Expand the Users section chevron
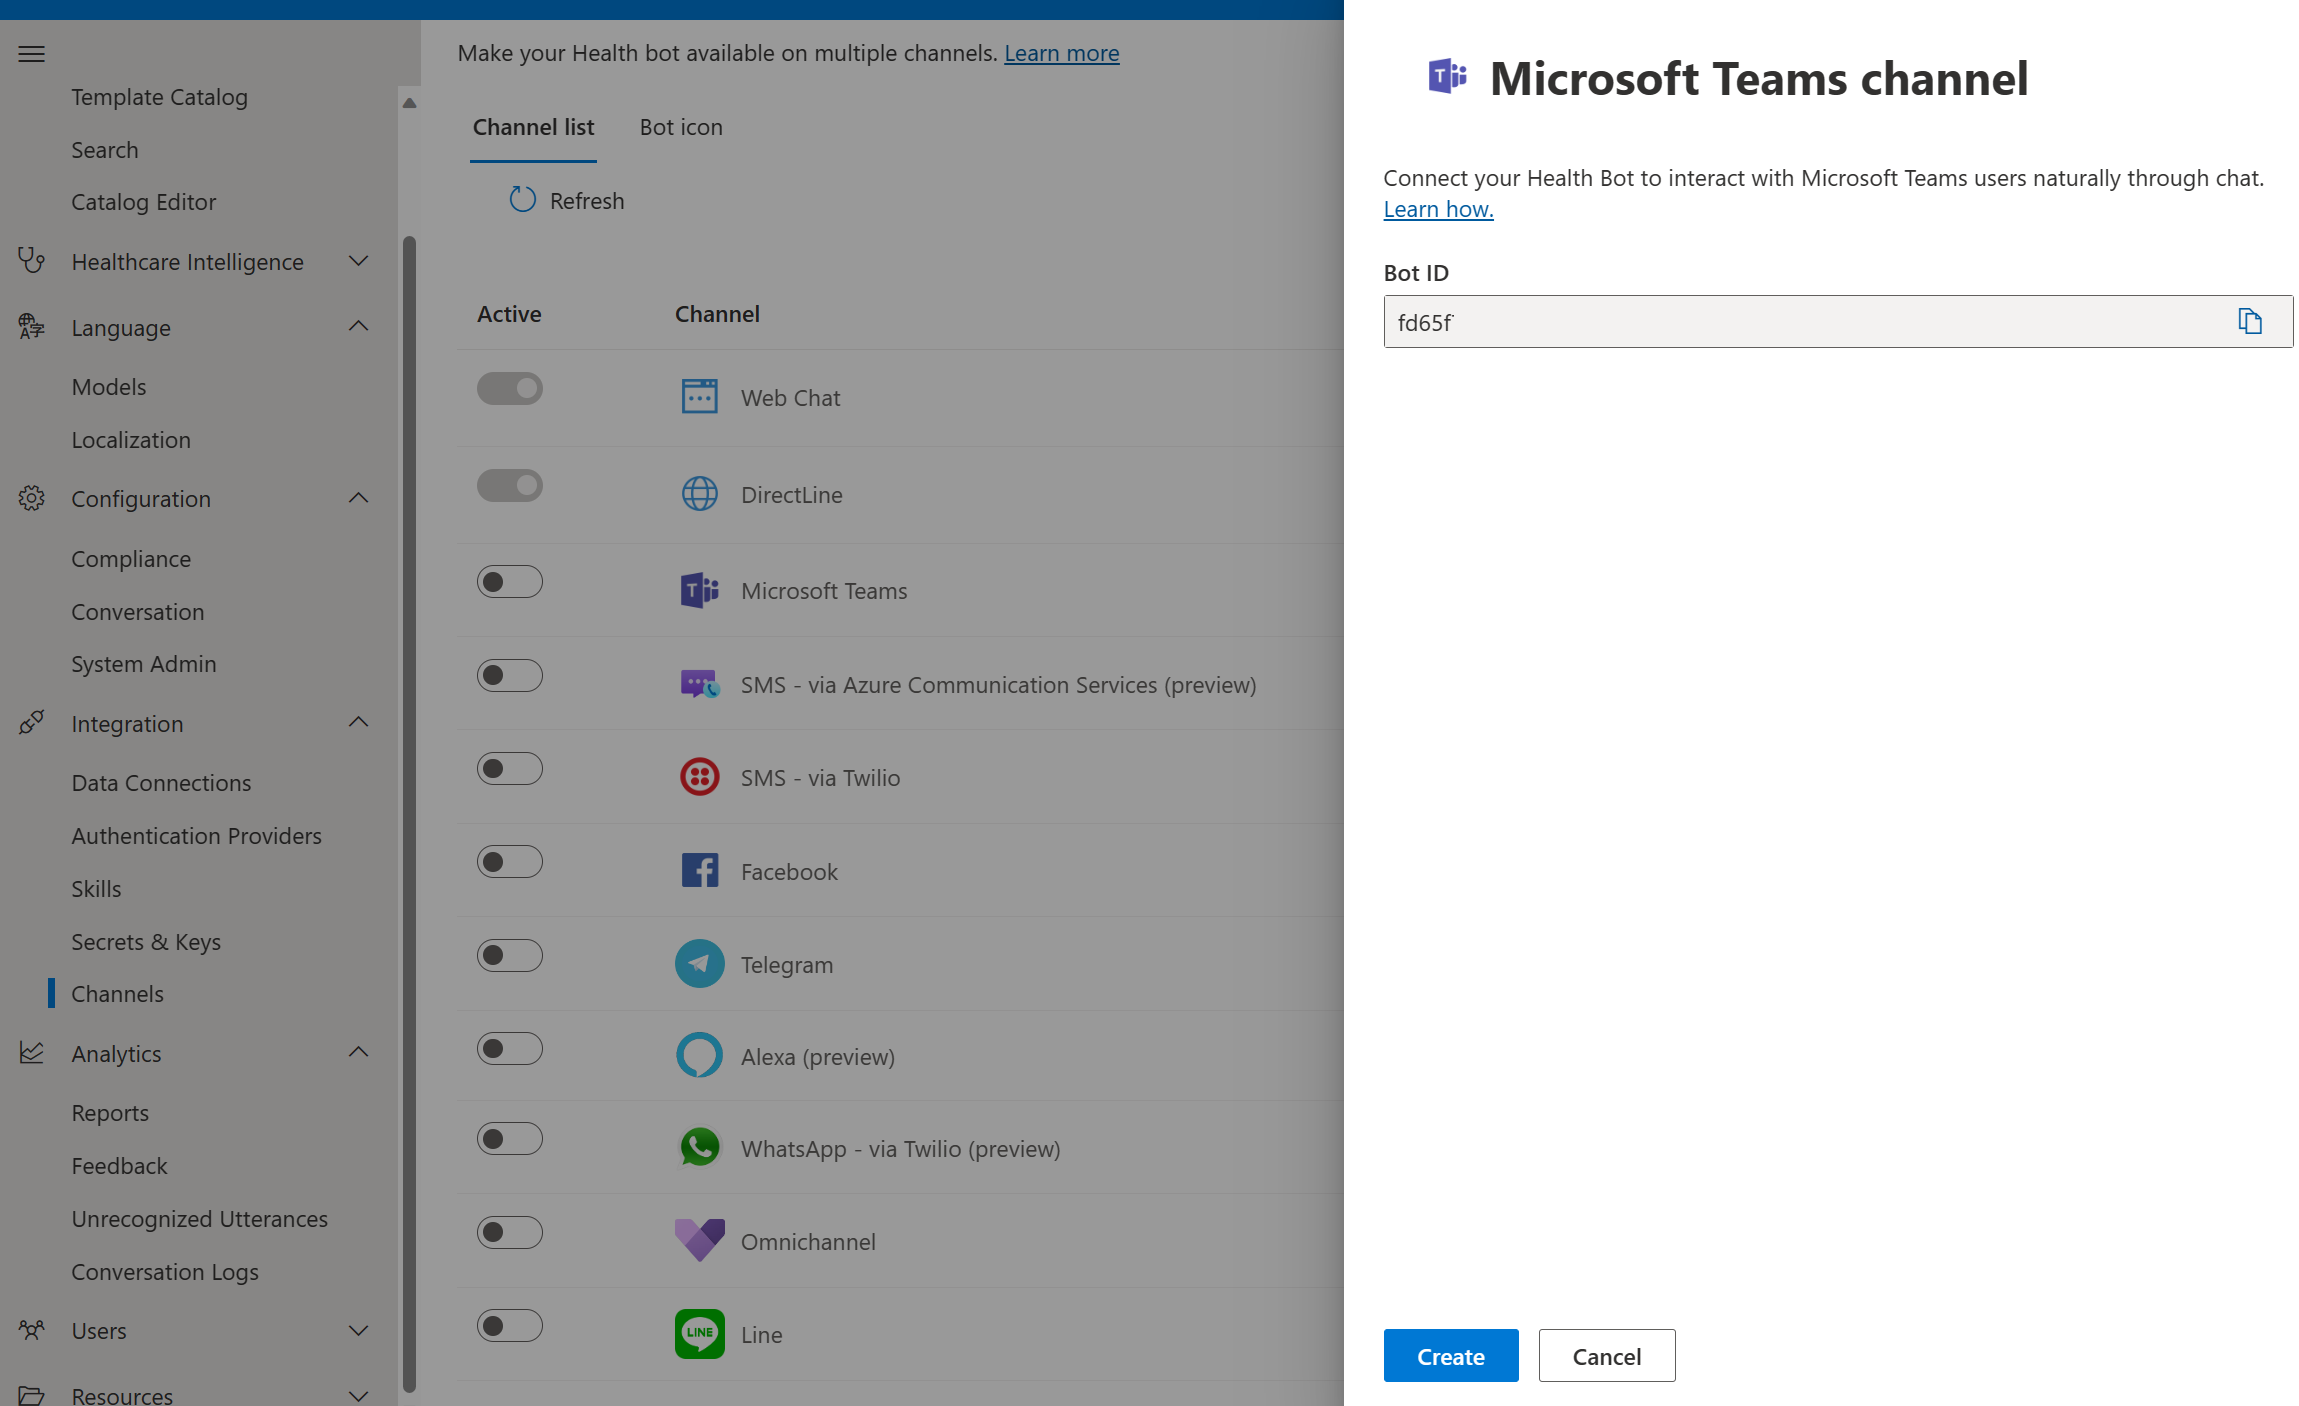The image size is (2299, 1406). pyautogui.click(x=358, y=1330)
